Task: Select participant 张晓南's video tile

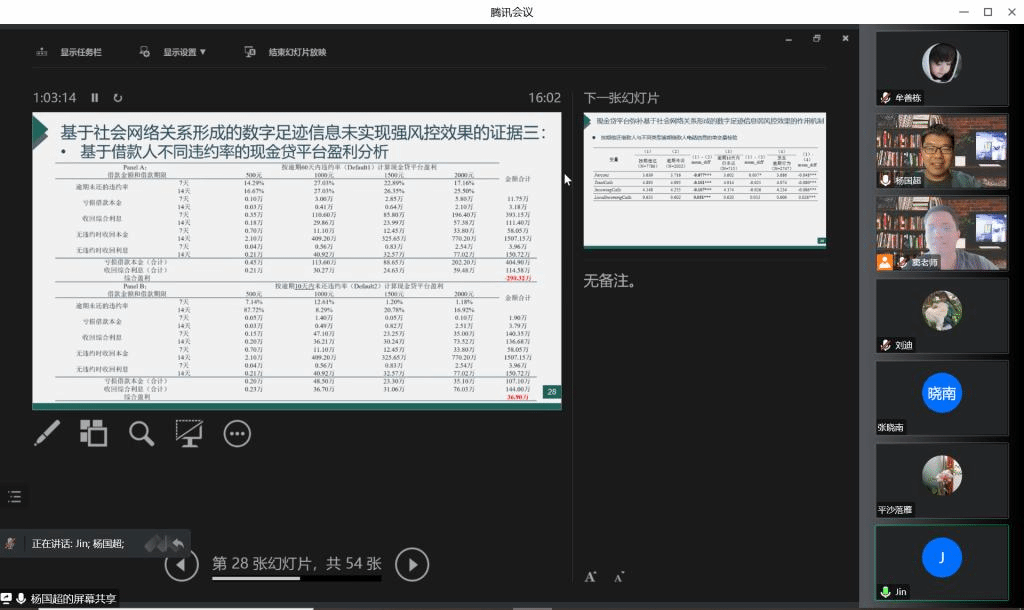Action: (941, 397)
